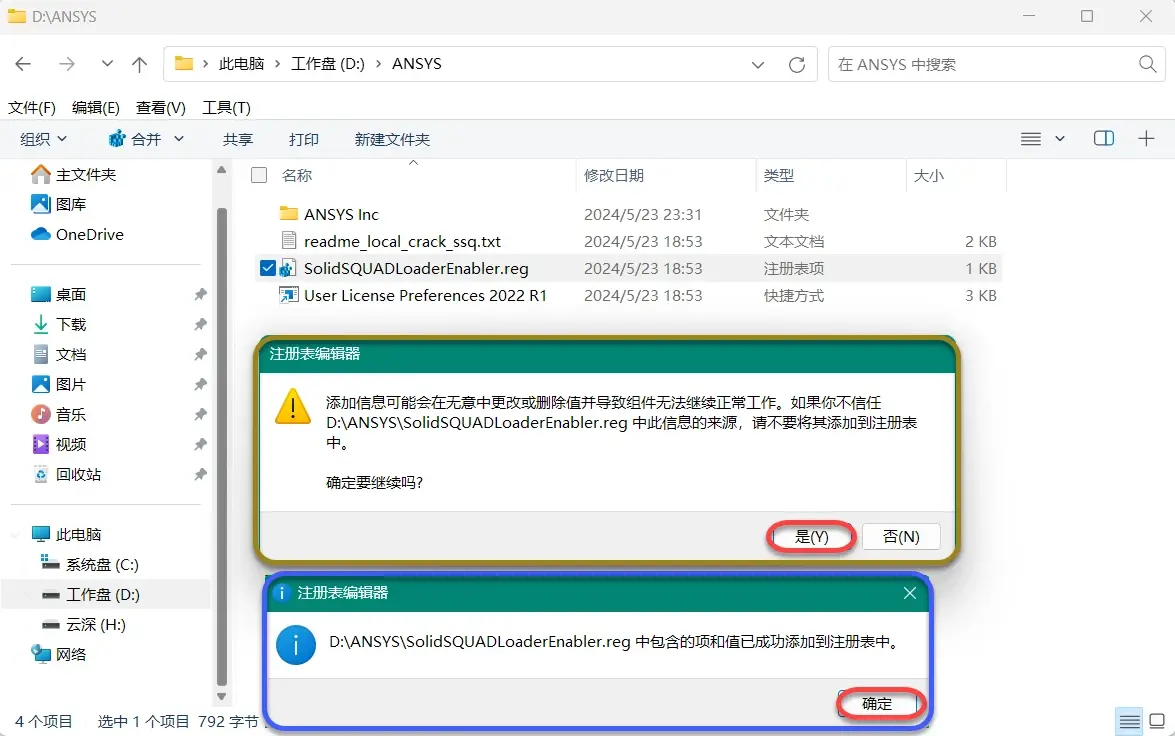Viewport: 1175px width, 736px height.
Task: Switch to details view in status bar
Action: click(x=1129, y=722)
